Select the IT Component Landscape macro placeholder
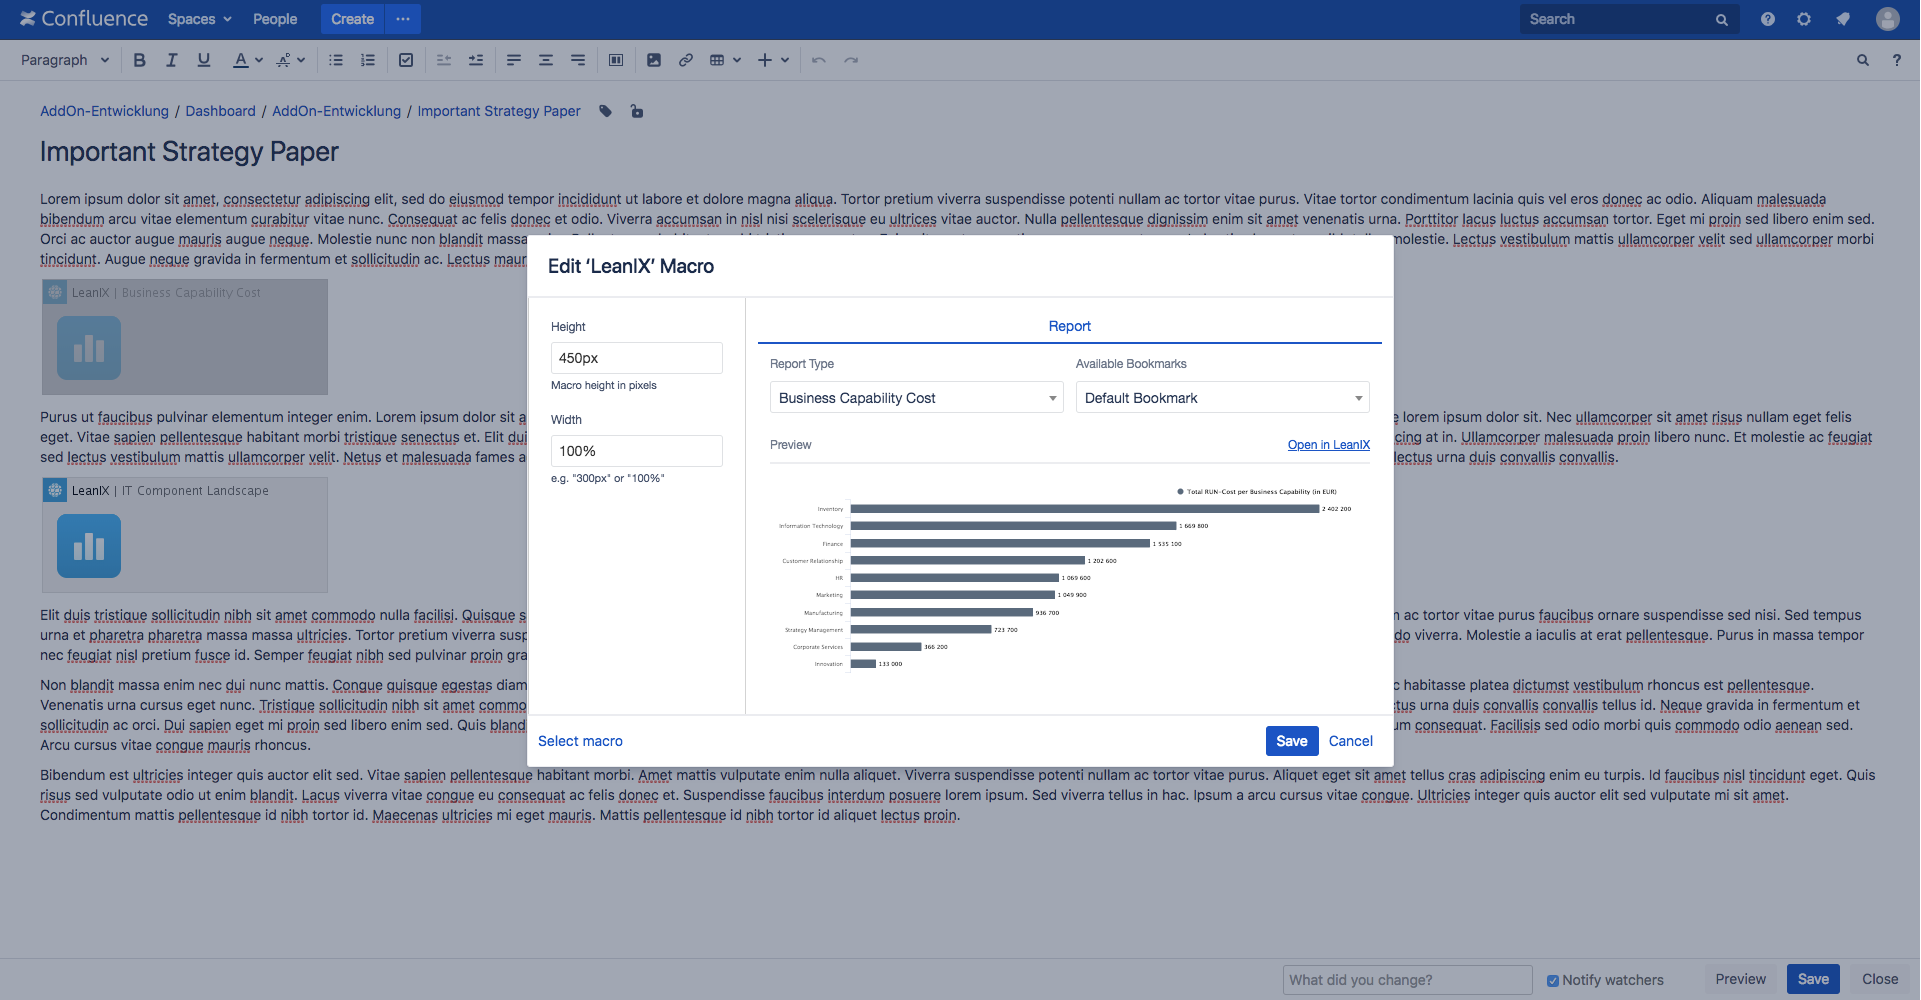Image resolution: width=1921 pixels, height=1000 pixels. pos(185,535)
